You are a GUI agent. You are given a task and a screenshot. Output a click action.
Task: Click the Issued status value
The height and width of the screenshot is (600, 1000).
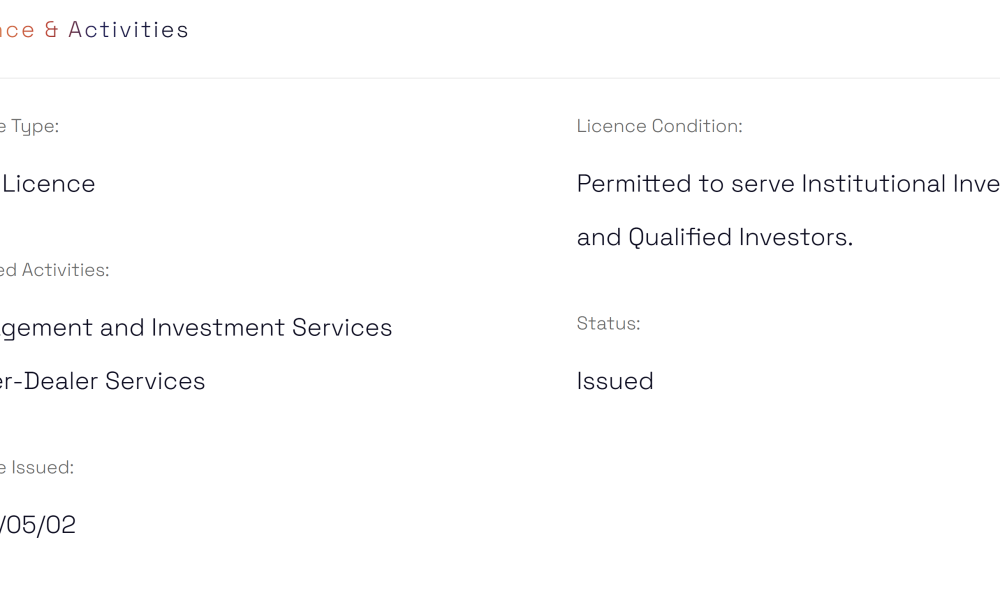tap(615, 381)
